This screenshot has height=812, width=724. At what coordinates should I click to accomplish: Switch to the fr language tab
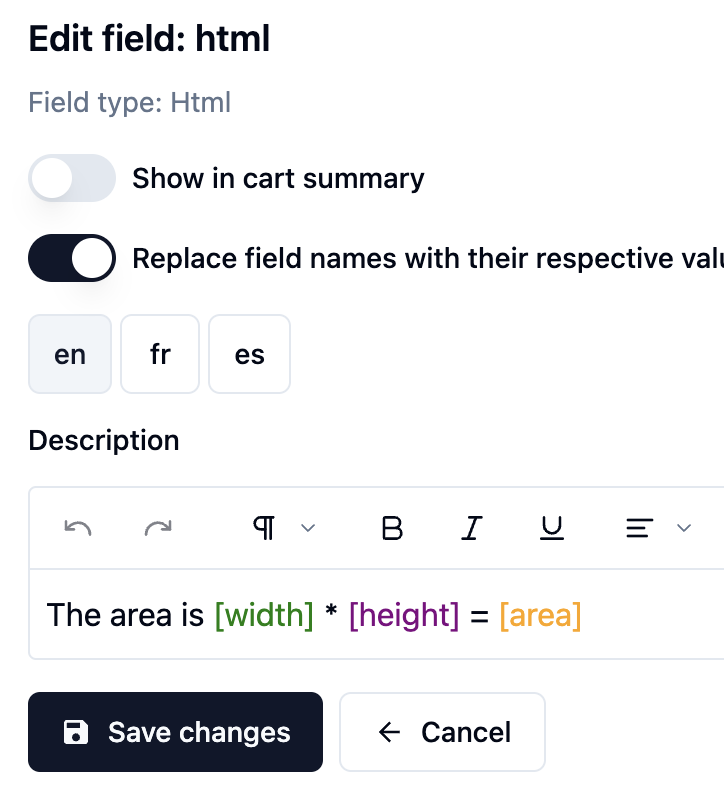pos(159,354)
